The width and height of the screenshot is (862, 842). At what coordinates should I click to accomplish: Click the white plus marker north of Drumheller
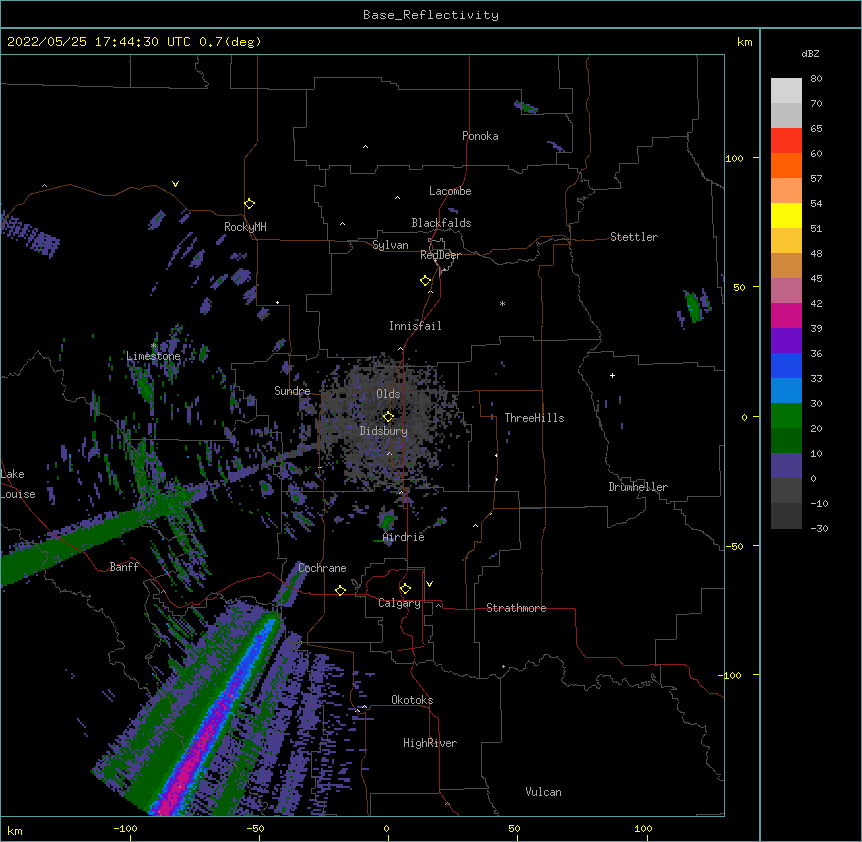click(x=612, y=375)
